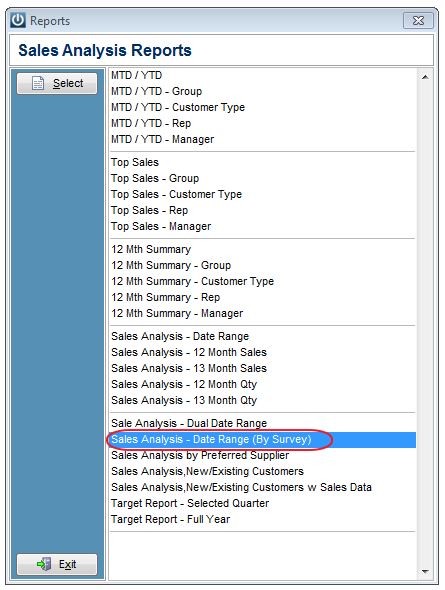Click the Reports power icon in title bar

click(18, 20)
